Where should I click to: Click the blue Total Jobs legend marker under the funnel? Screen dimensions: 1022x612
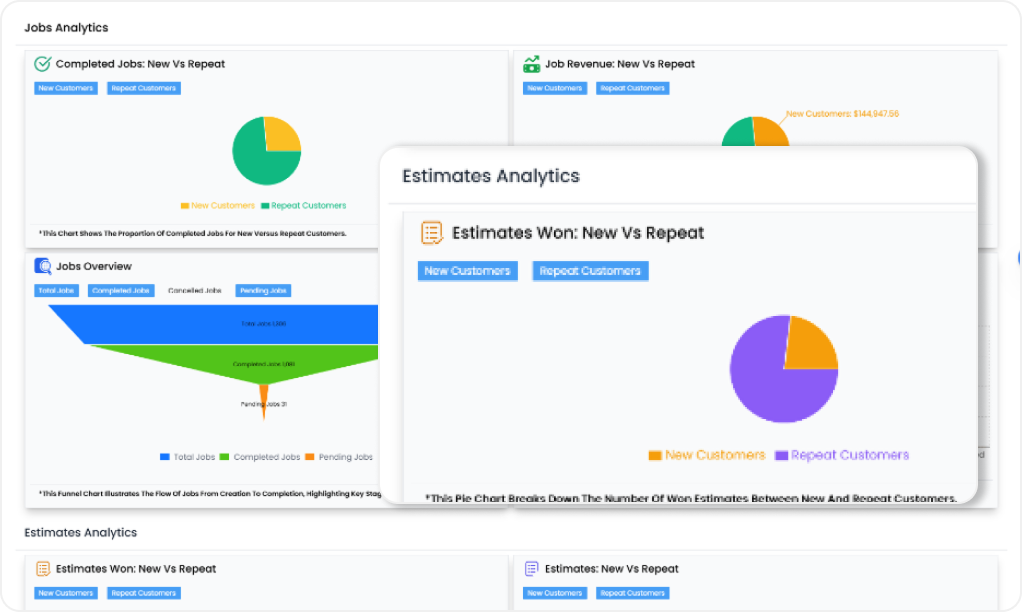pos(163,456)
